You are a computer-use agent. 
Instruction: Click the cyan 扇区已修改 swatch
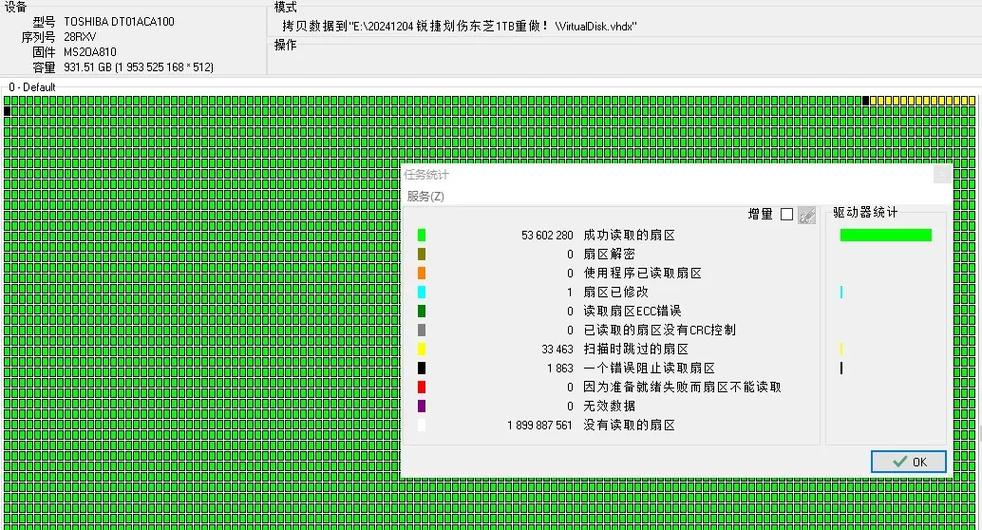421,292
